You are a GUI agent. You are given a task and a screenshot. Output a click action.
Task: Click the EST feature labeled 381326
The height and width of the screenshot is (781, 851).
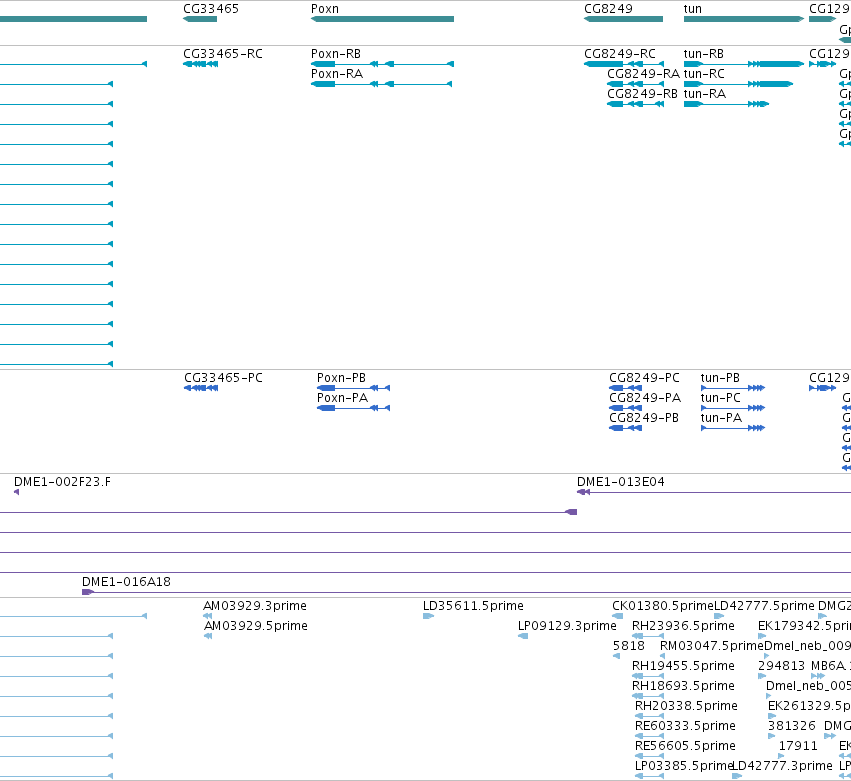tap(772, 736)
